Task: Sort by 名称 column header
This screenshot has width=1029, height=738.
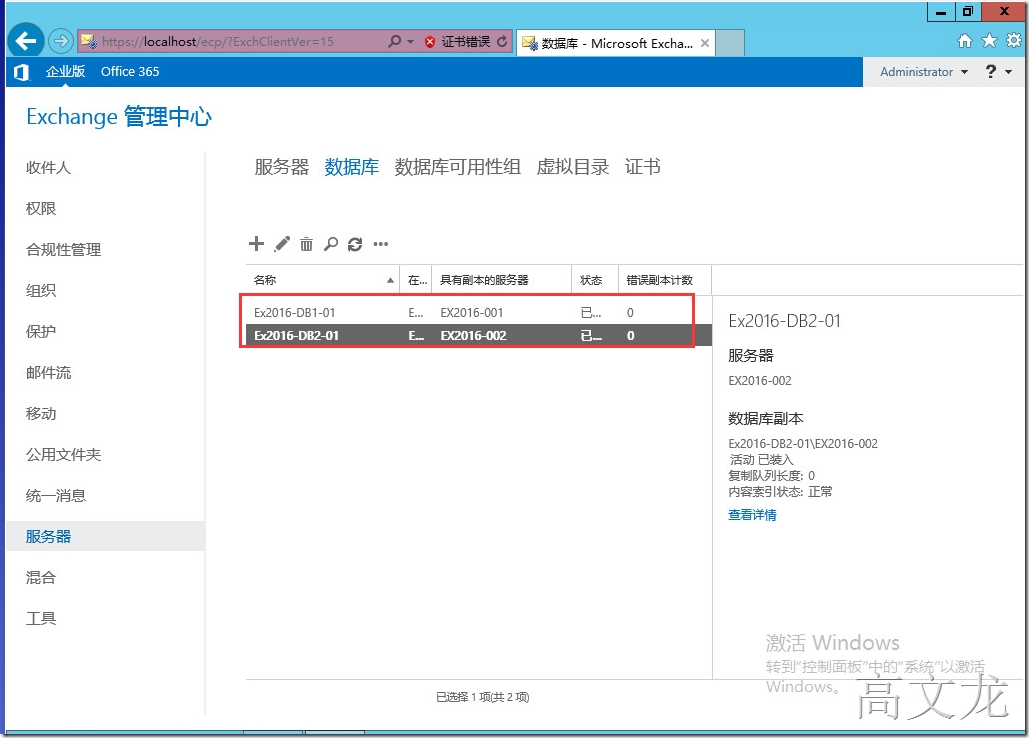Action: [x=323, y=280]
